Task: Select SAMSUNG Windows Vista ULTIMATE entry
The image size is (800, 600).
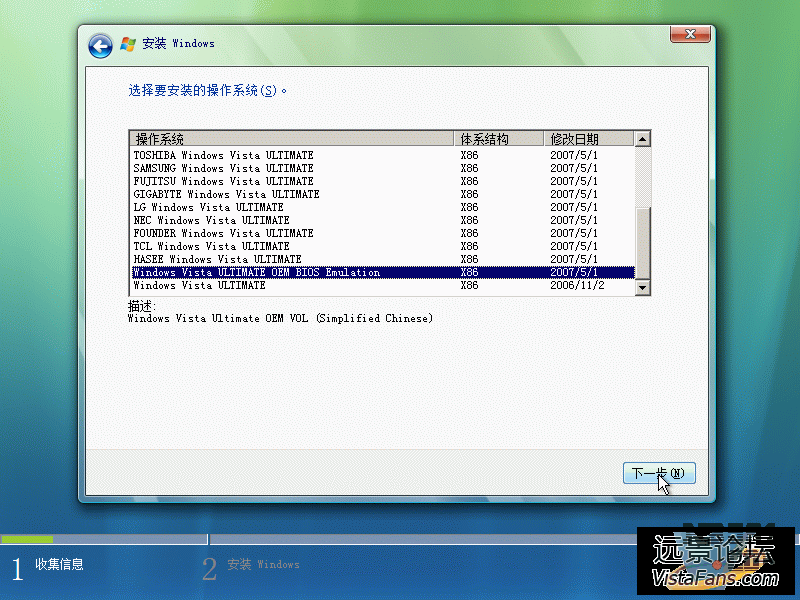Action: (224, 168)
